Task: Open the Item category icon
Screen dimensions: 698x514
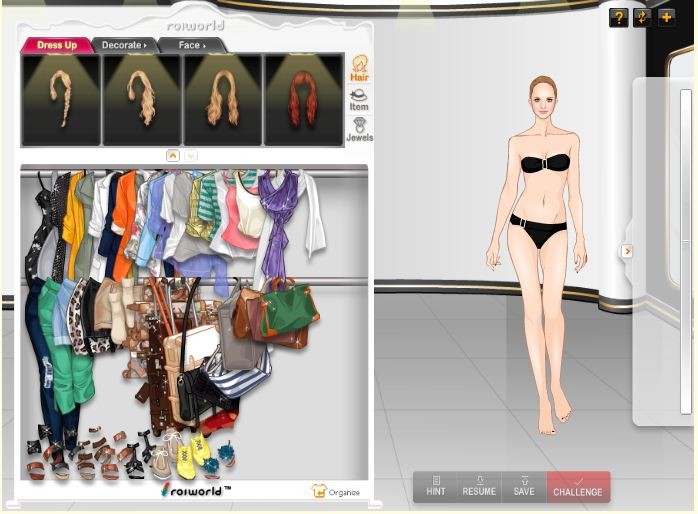Action: point(359,99)
